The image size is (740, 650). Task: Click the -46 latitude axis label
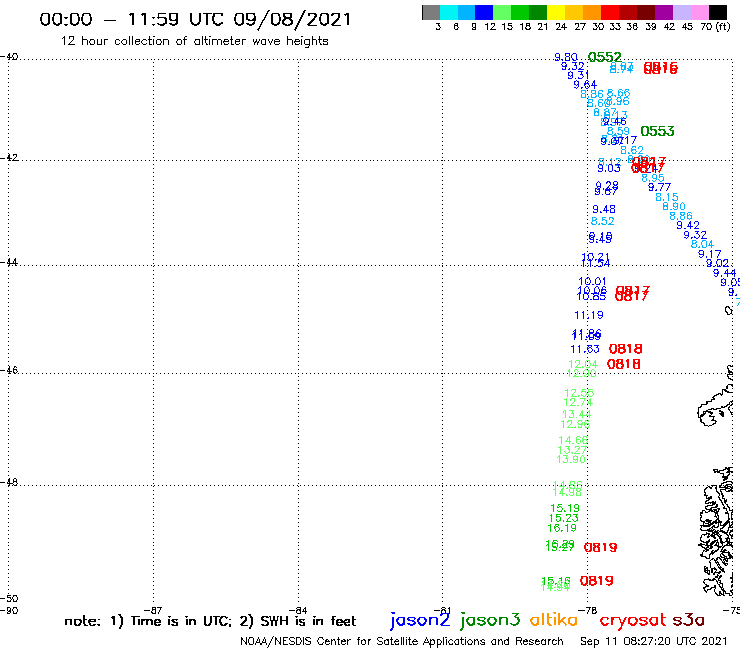9,370
